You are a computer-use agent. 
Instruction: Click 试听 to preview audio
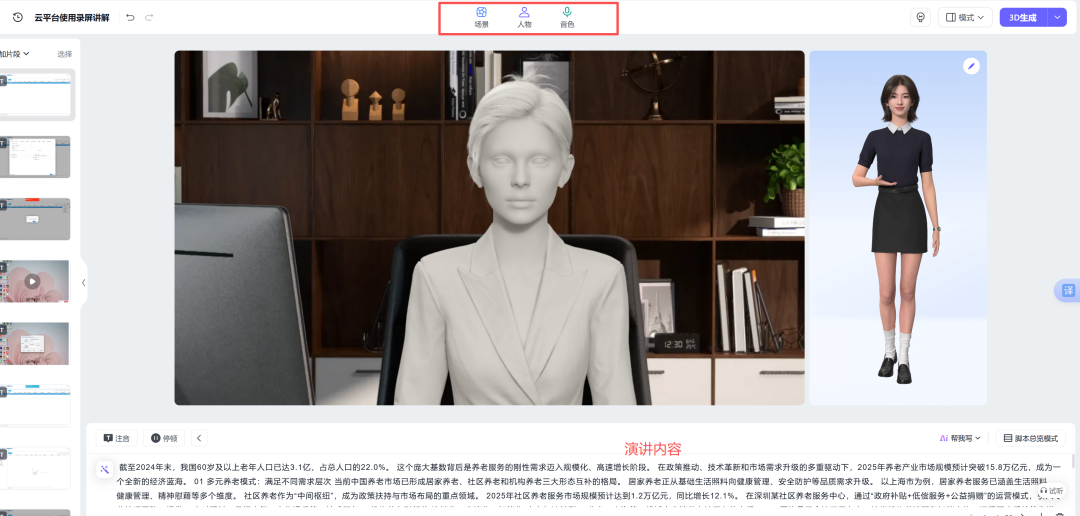coord(1052,491)
